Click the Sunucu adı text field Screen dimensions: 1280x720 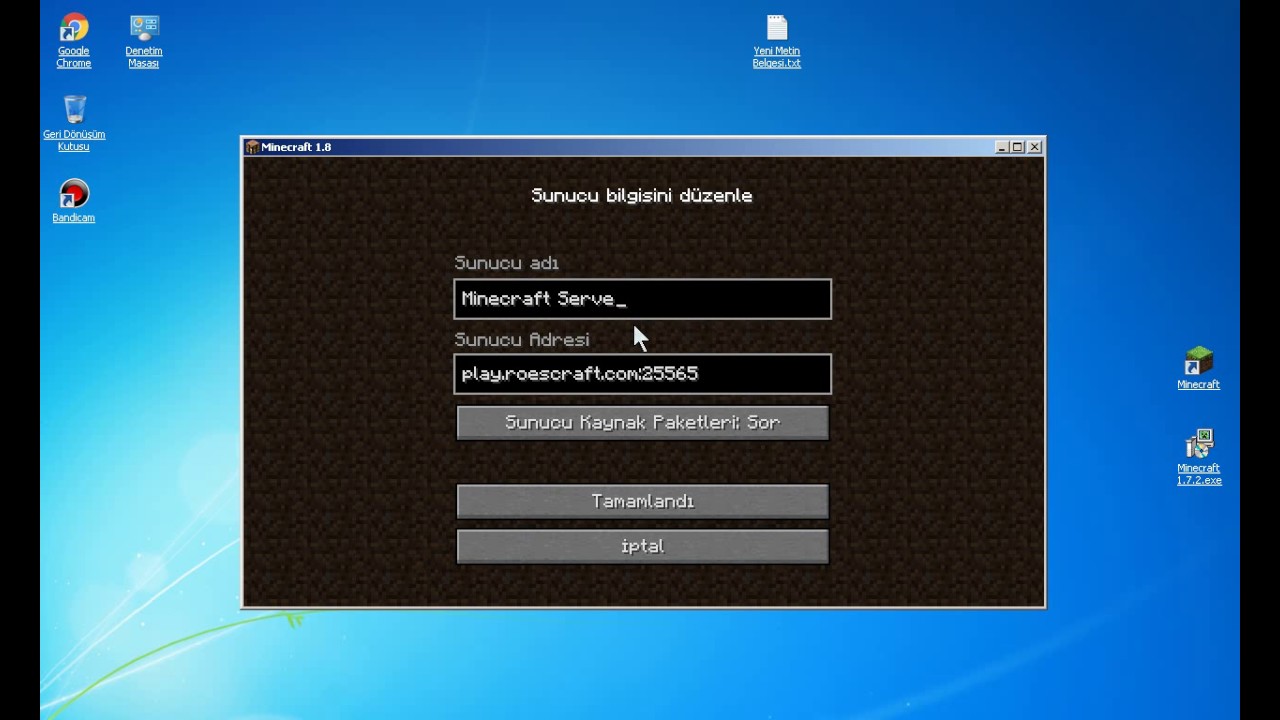pos(642,299)
